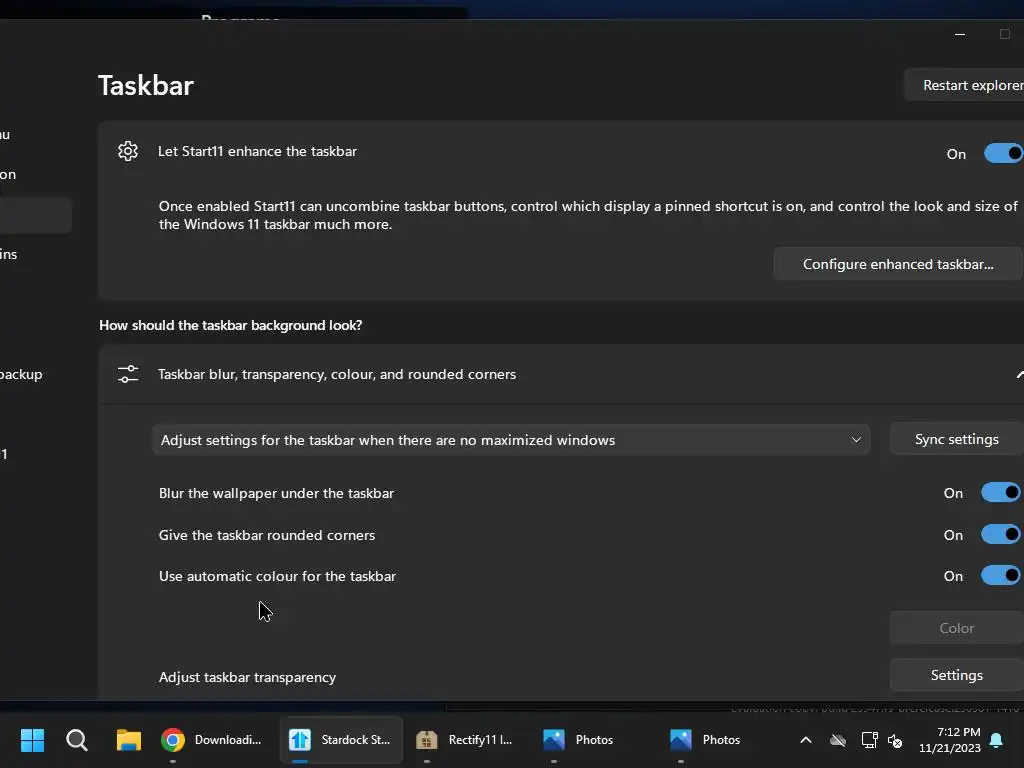Select the sidebar item ending in 'ins'
1024x768 pixels.
click(x=8, y=254)
